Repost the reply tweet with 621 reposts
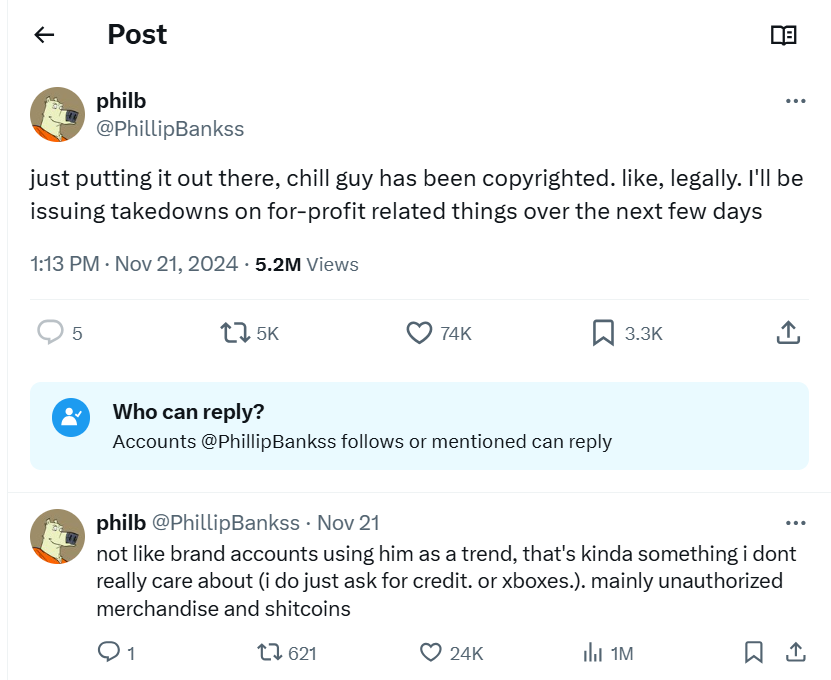The width and height of the screenshot is (831, 680). pos(270,652)
